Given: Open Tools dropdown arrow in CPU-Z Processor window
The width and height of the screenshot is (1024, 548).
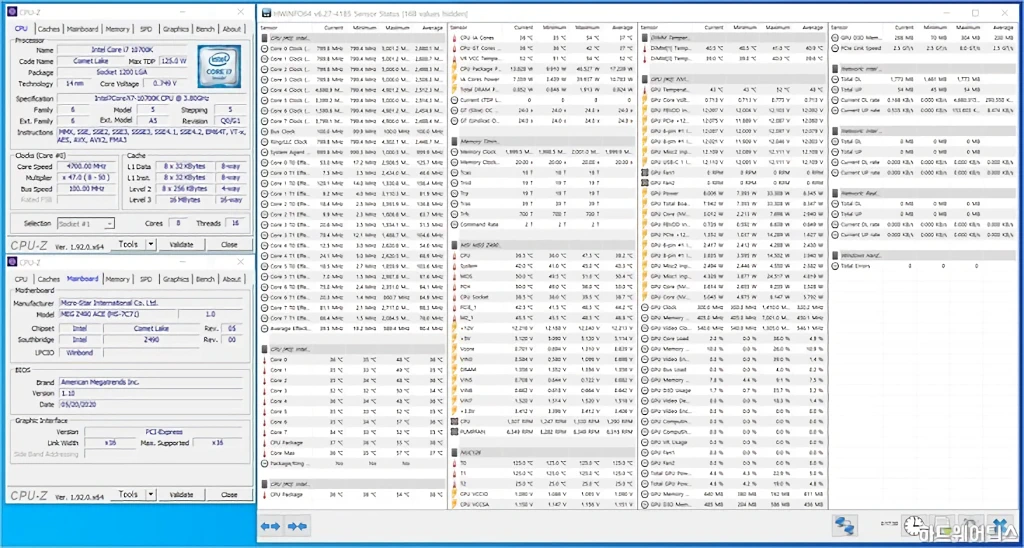Looking at the screenshot, I should [151, 244].
